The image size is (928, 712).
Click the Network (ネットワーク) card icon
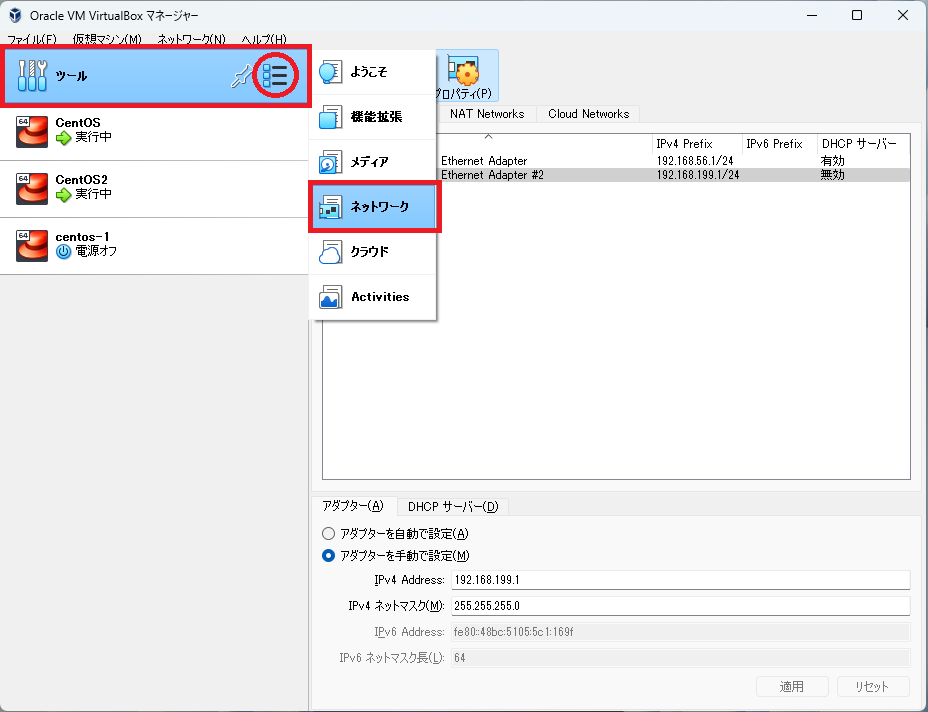point(330,207)
